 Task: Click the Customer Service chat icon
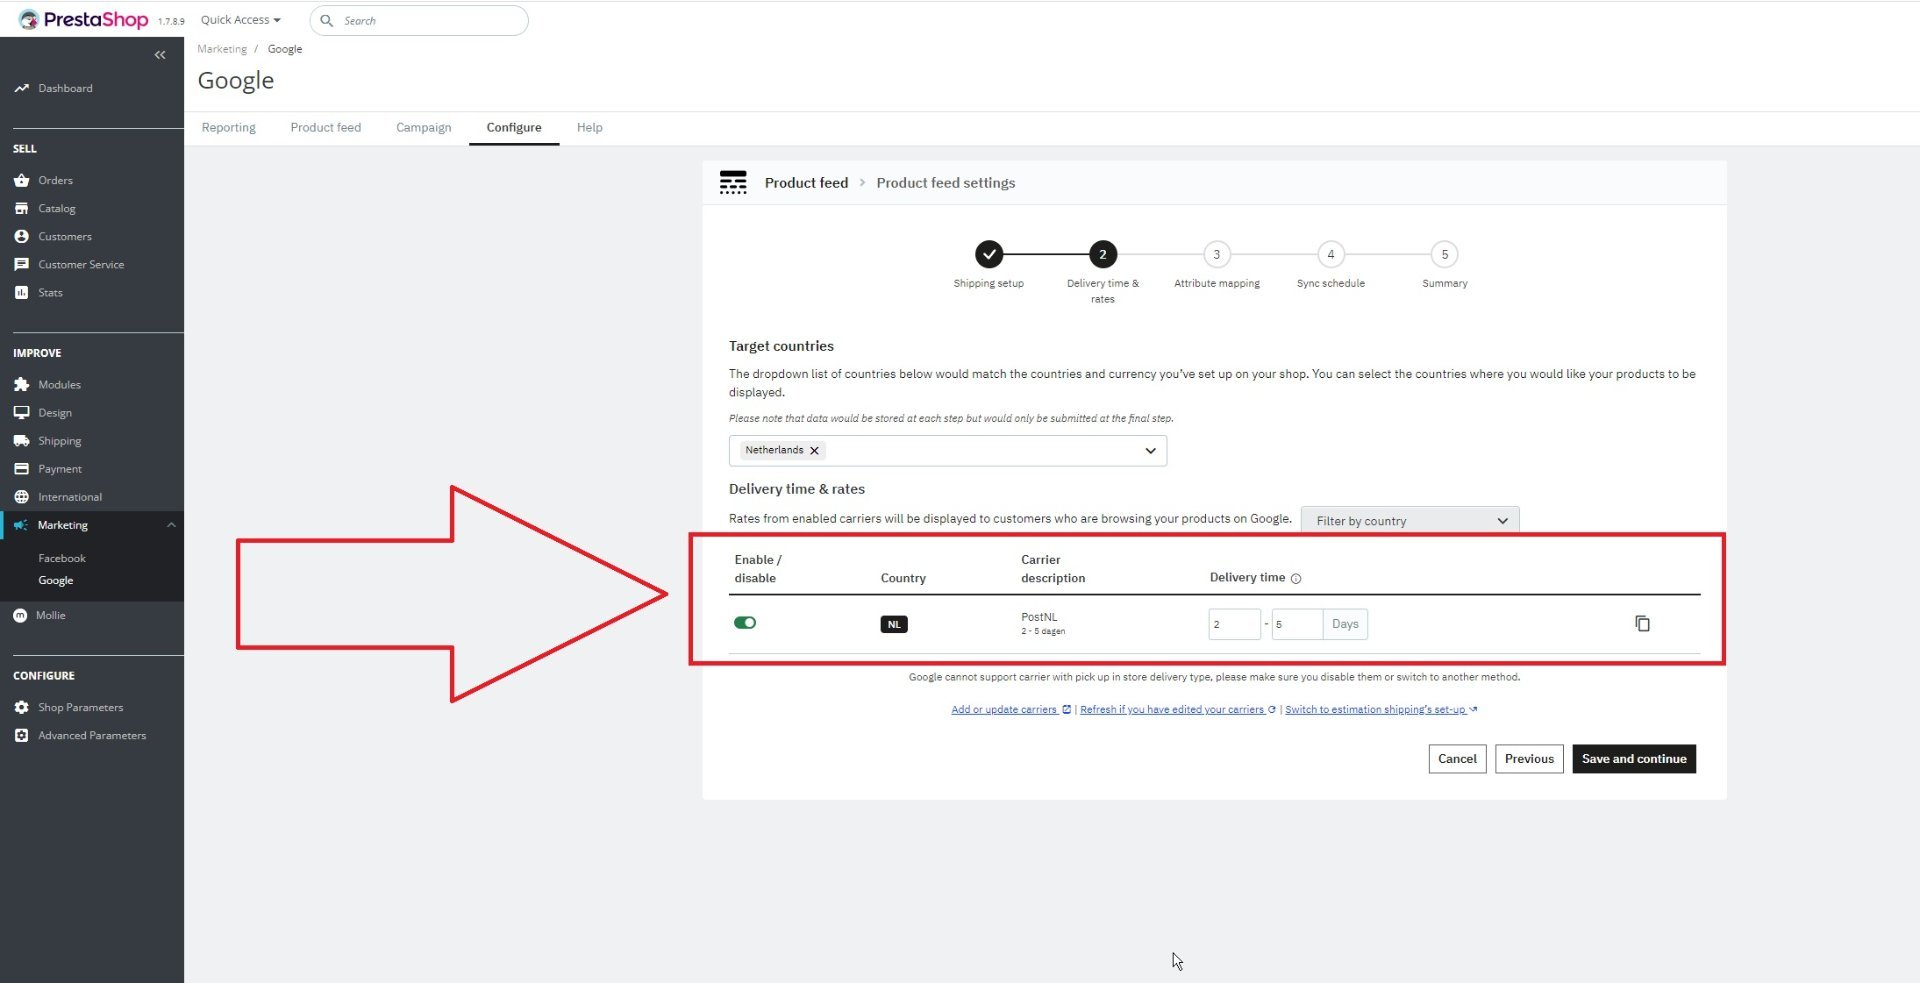[21, 264]
